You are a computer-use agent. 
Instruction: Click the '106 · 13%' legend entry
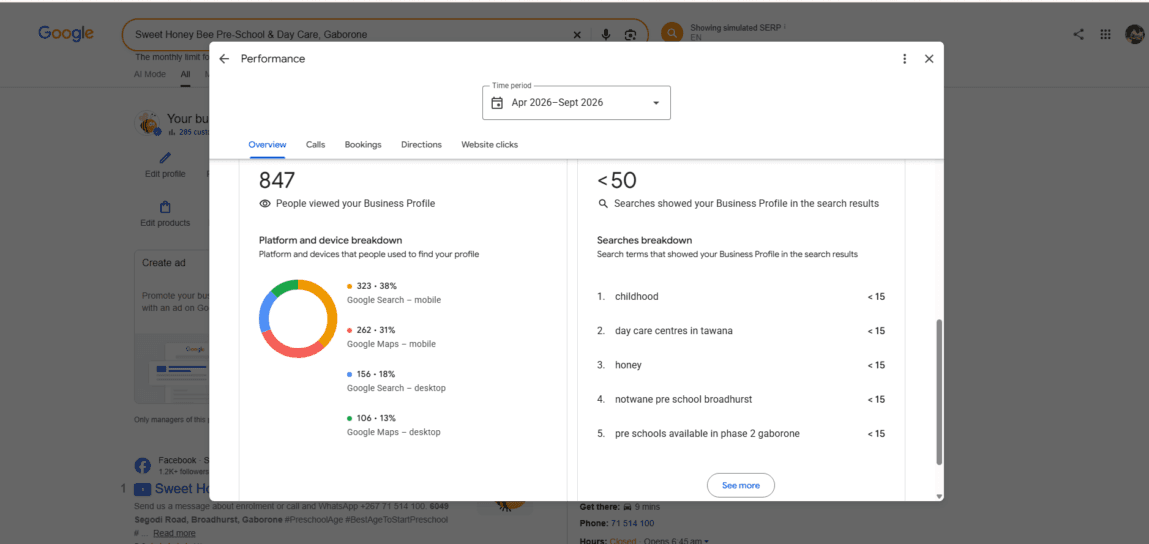click(377, 418)
